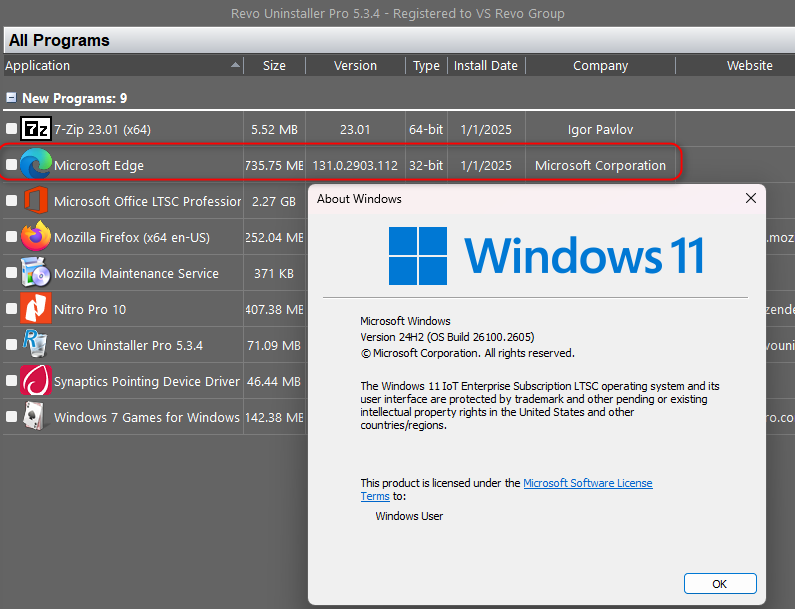795x609 pixels.
Task: Click the Nitro Pro 10 icon
Action: coord(35,308)
